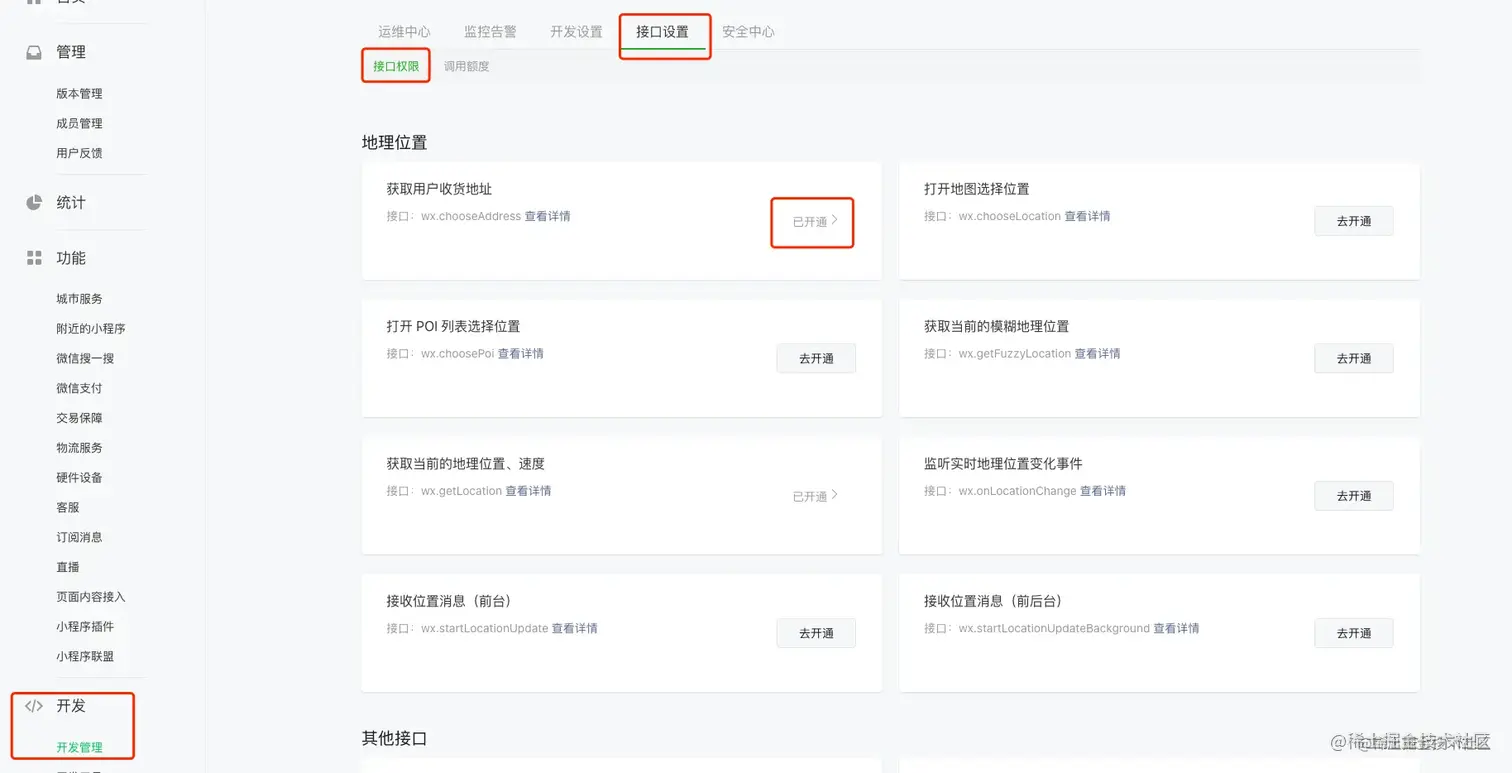Click the 统计 section heading

(x=71, y=202)
